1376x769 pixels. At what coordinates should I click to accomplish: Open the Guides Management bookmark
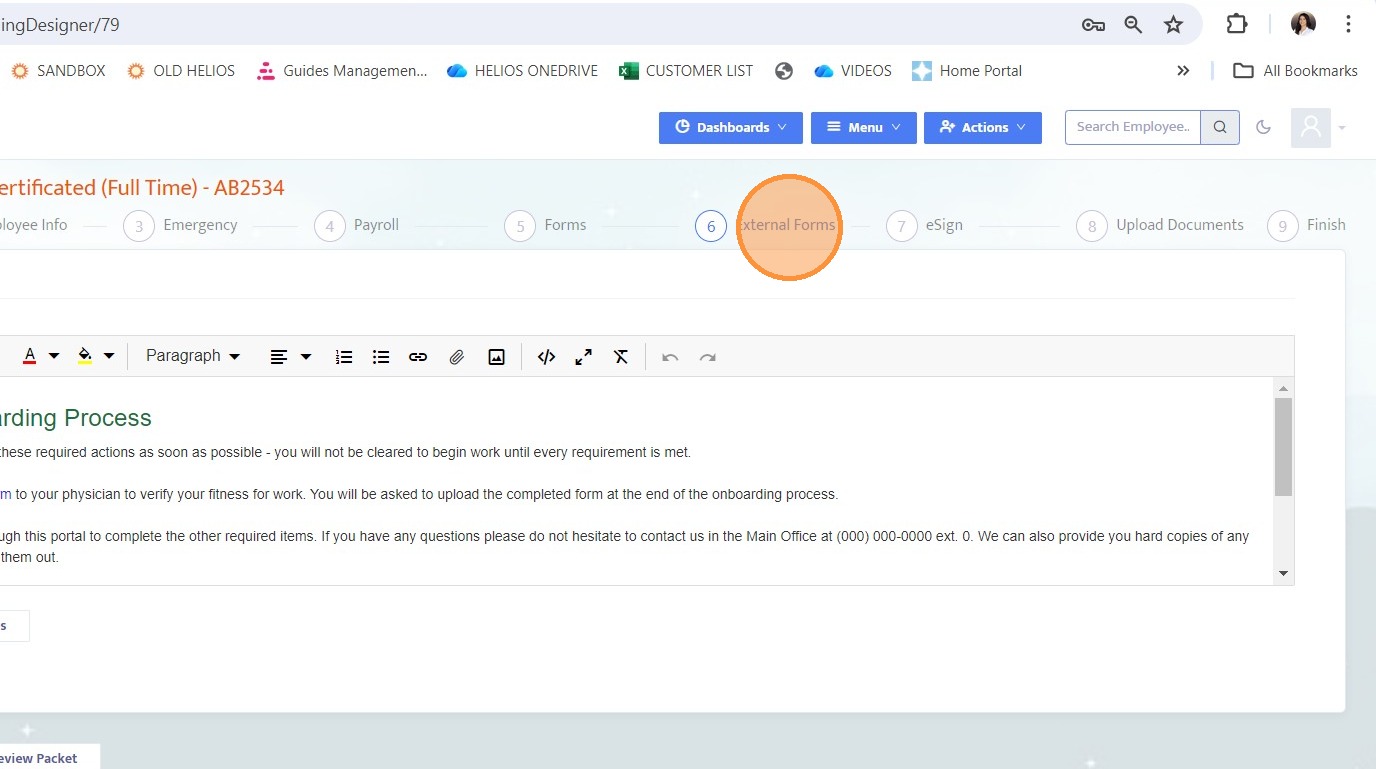pos(342,71)
